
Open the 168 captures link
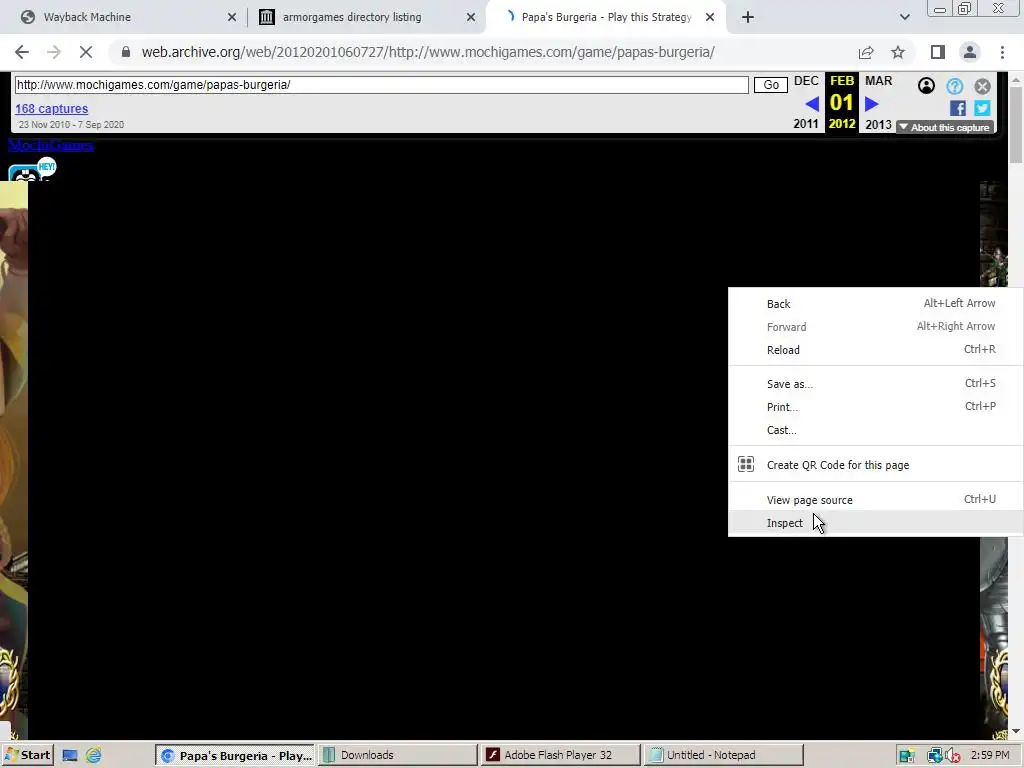(52, 108)
